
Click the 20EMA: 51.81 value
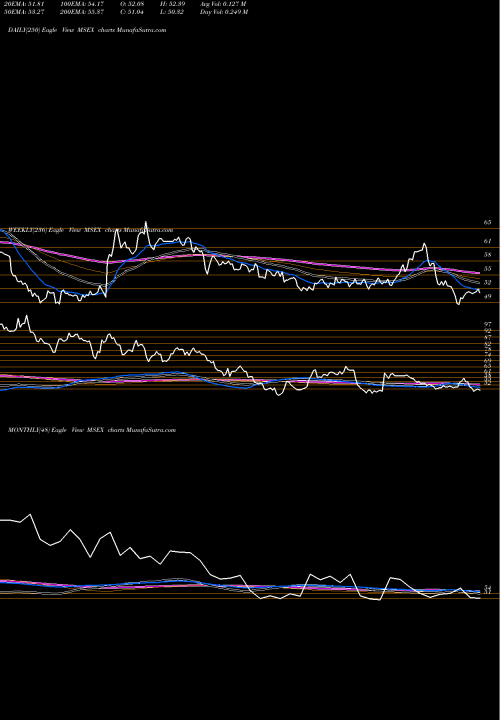click(25, 3)
